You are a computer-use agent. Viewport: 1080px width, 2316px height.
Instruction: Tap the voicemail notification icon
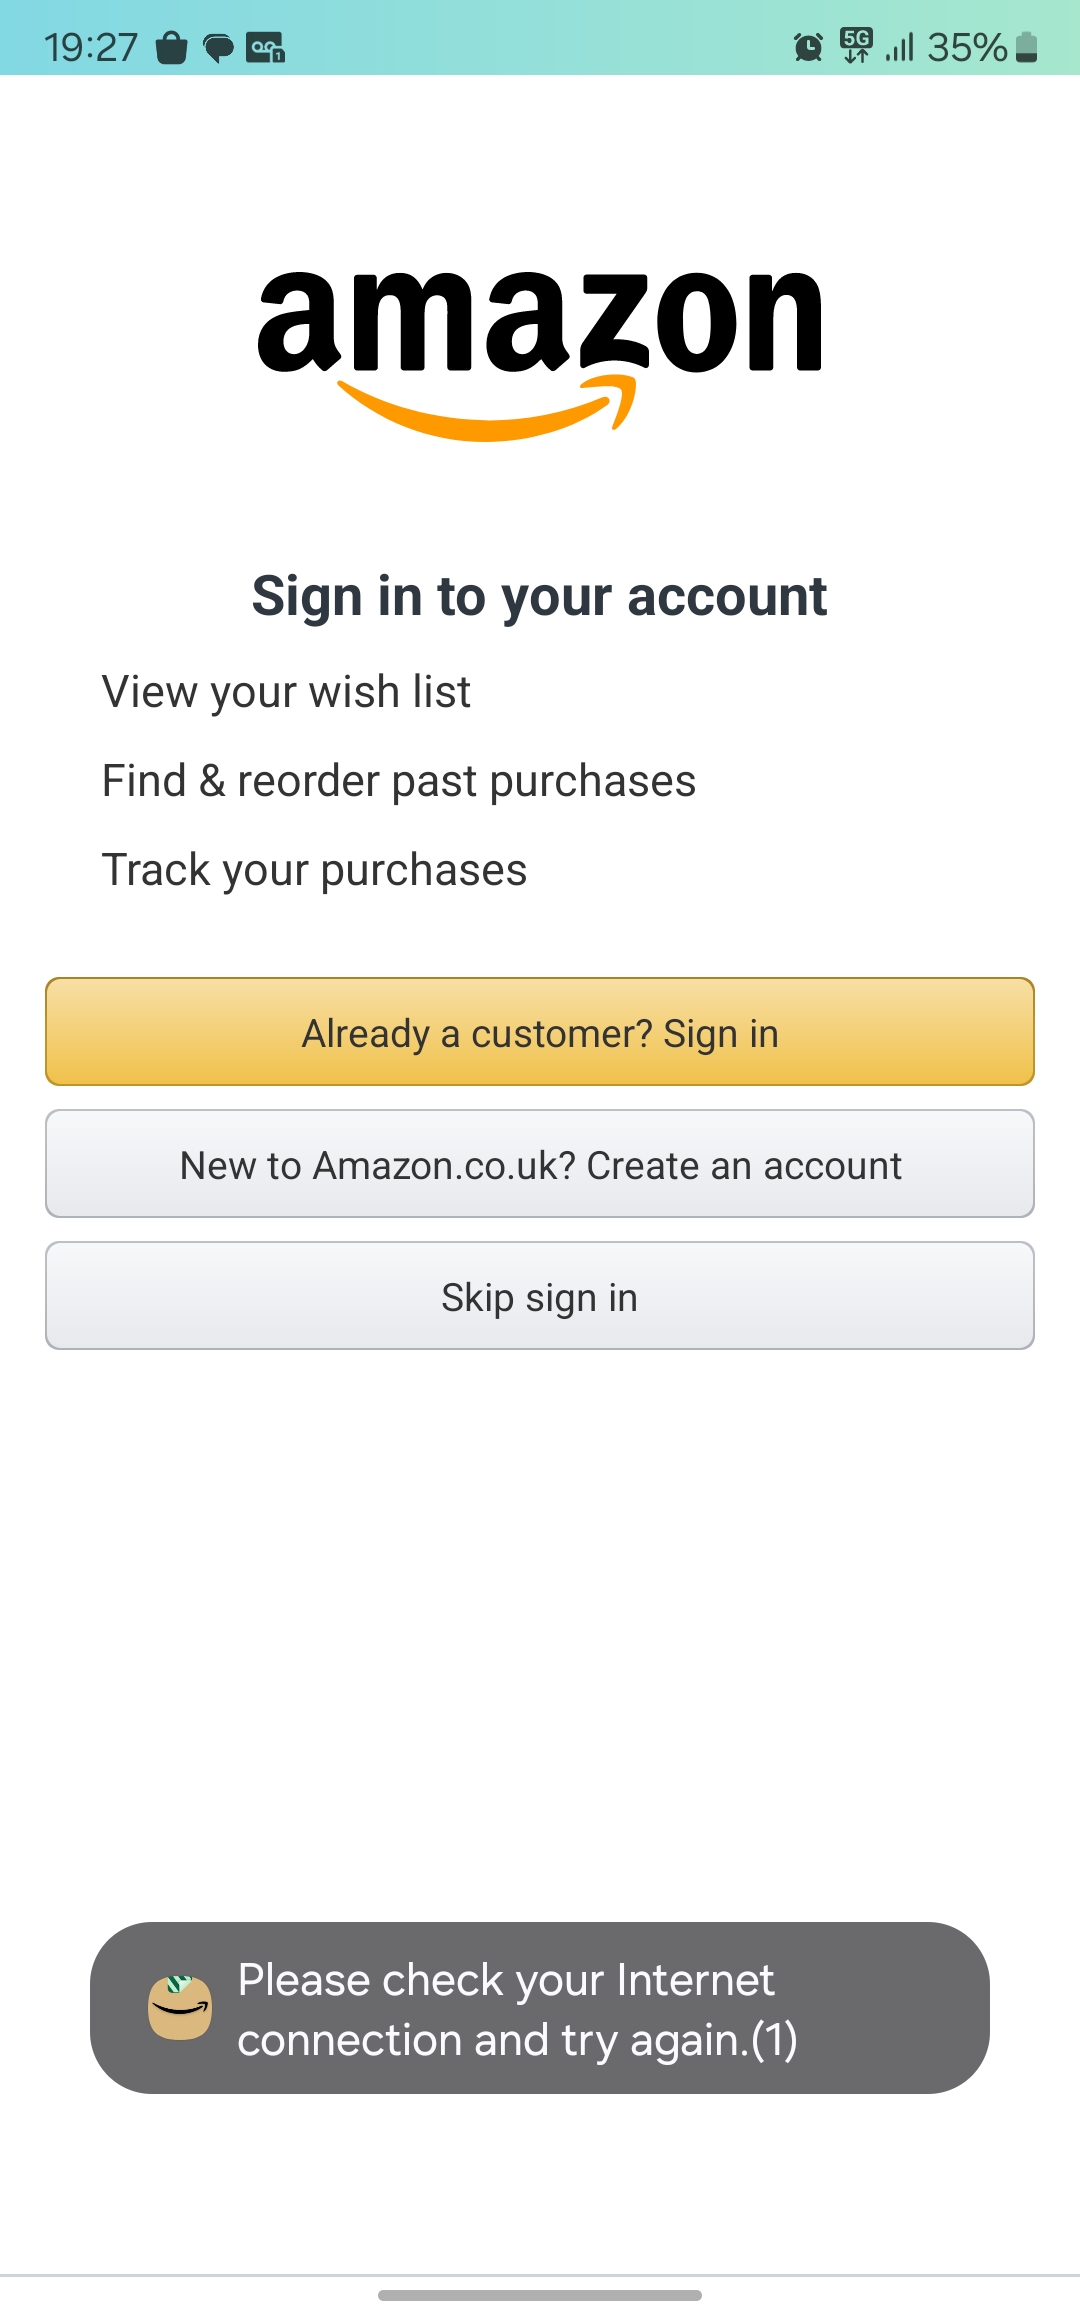click(266, 47)
